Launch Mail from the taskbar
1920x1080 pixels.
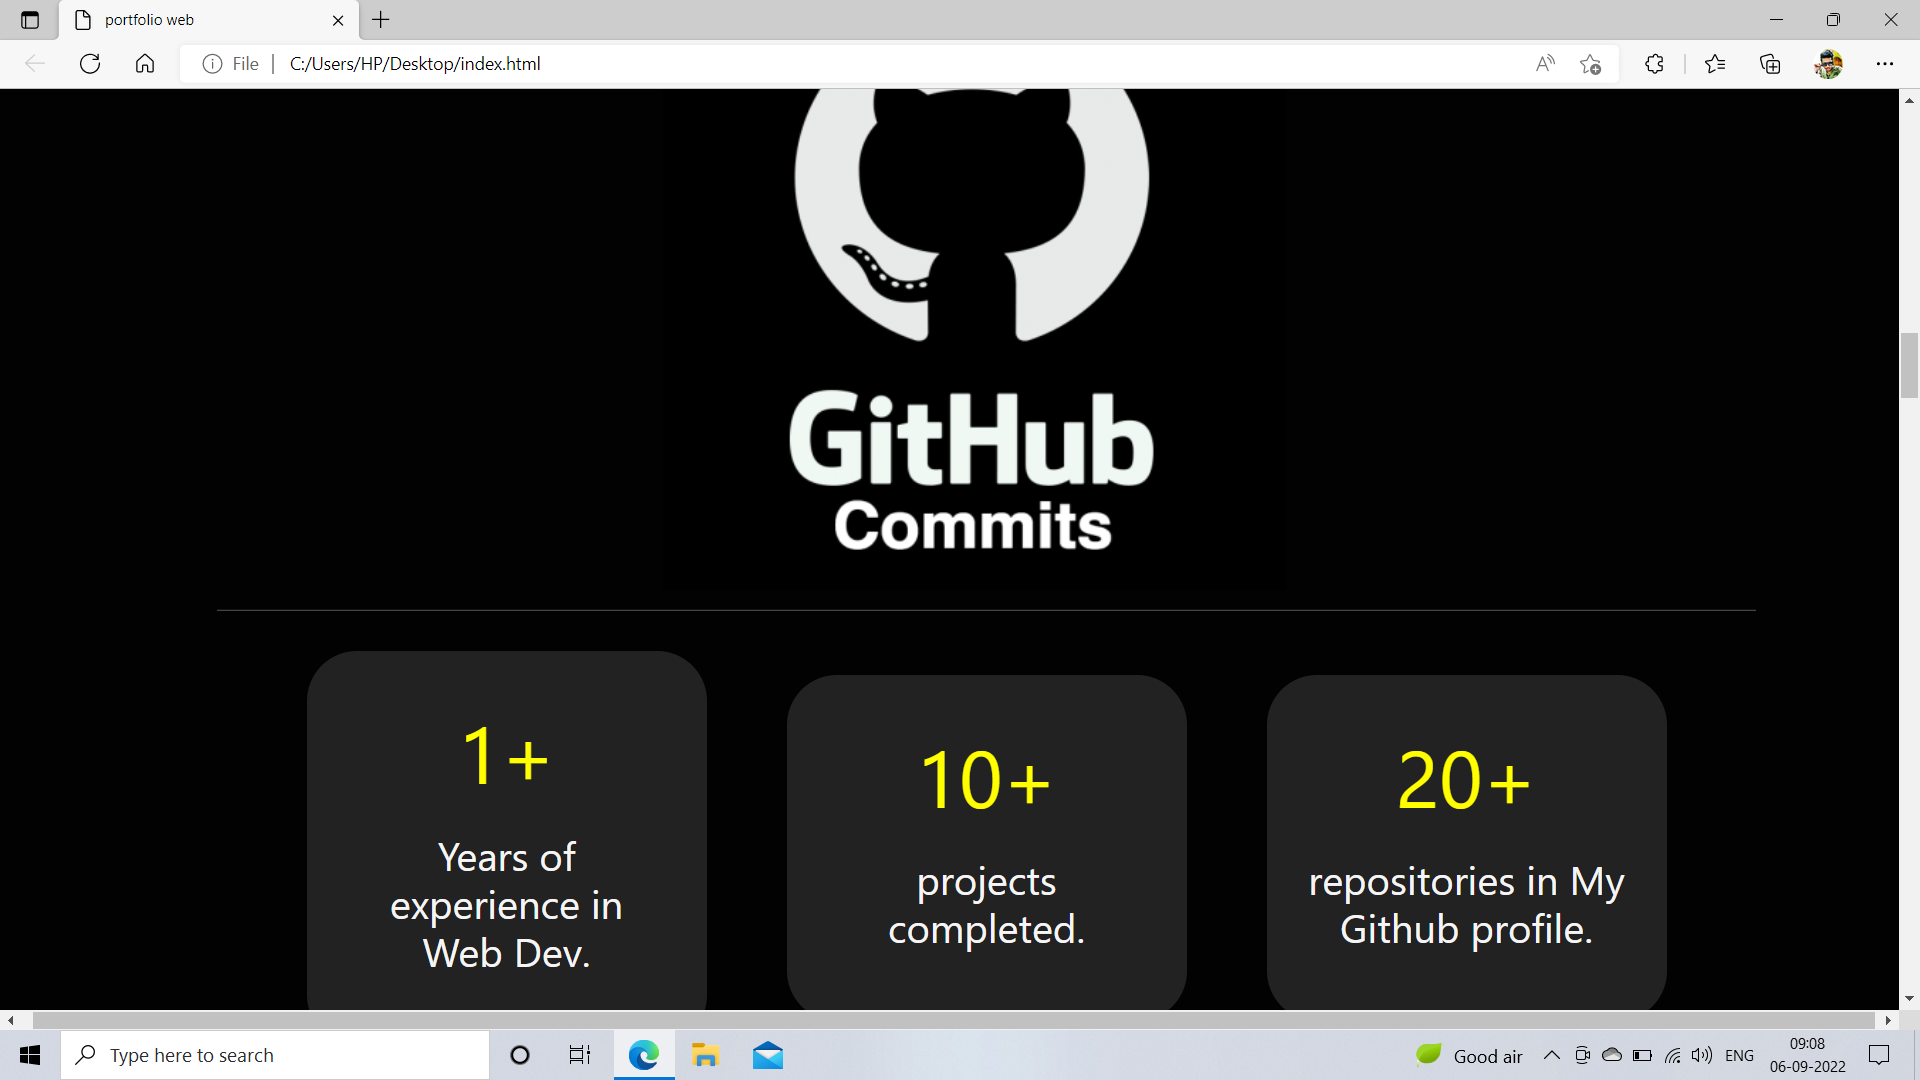tap(768, 1054)
